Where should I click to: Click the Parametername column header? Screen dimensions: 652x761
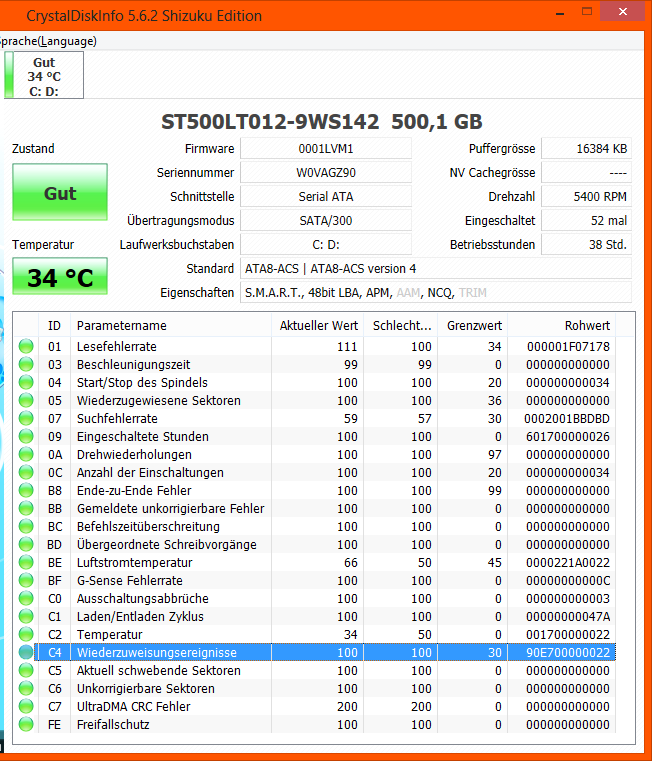pos(171,325)
